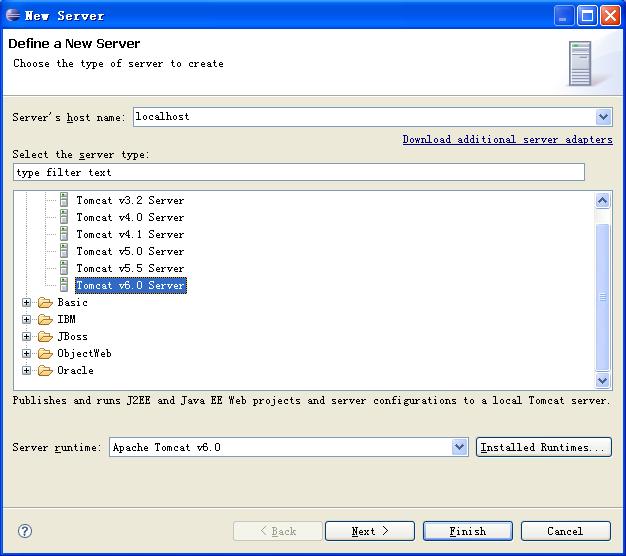Select the IBM folder label
This screenshot has height=556, width=626.
pos(66,319)
